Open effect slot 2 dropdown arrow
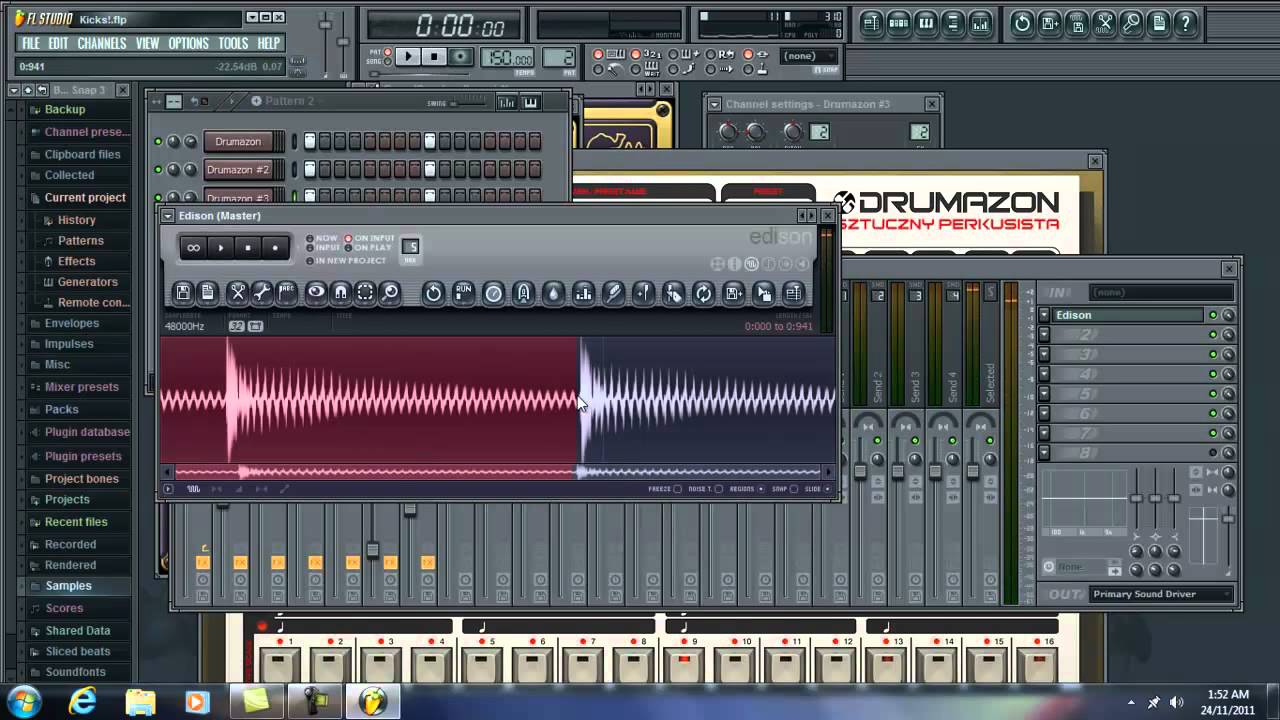 (1044, 335)
